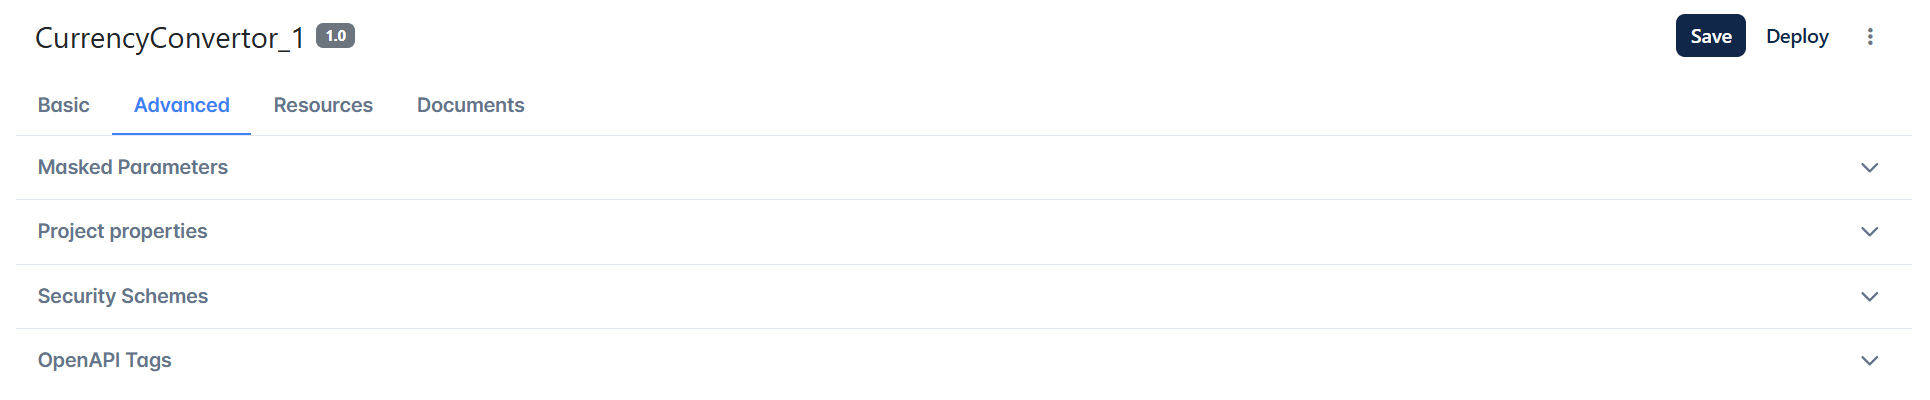This screenshot has width=1930, height=400.
Task: Expand the OpenAPI Tags section heading
Action: point(105,360)
